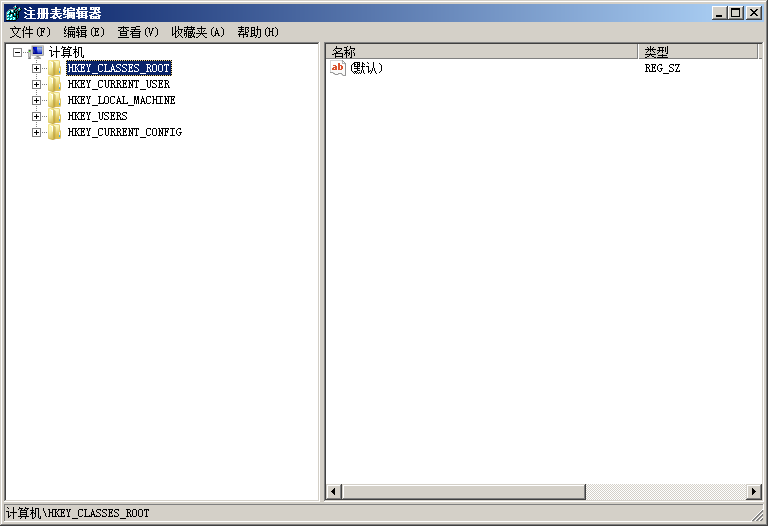Expand the HKEY_USERS key
768x526 pixels.
pos(36,117)
